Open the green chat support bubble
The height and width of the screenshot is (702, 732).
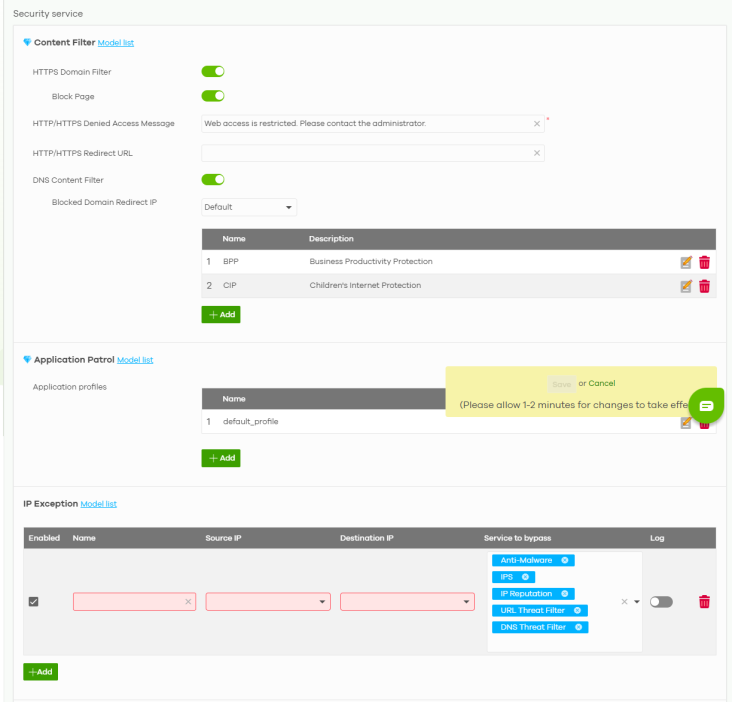coord(706,405)
